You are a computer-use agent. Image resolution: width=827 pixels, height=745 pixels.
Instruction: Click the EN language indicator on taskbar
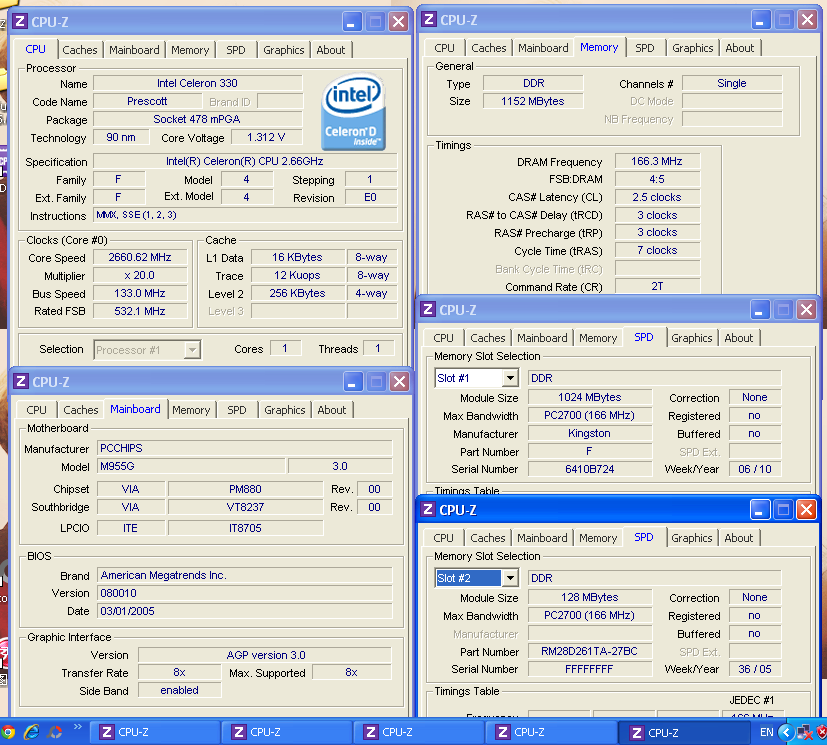coord(766,732)
